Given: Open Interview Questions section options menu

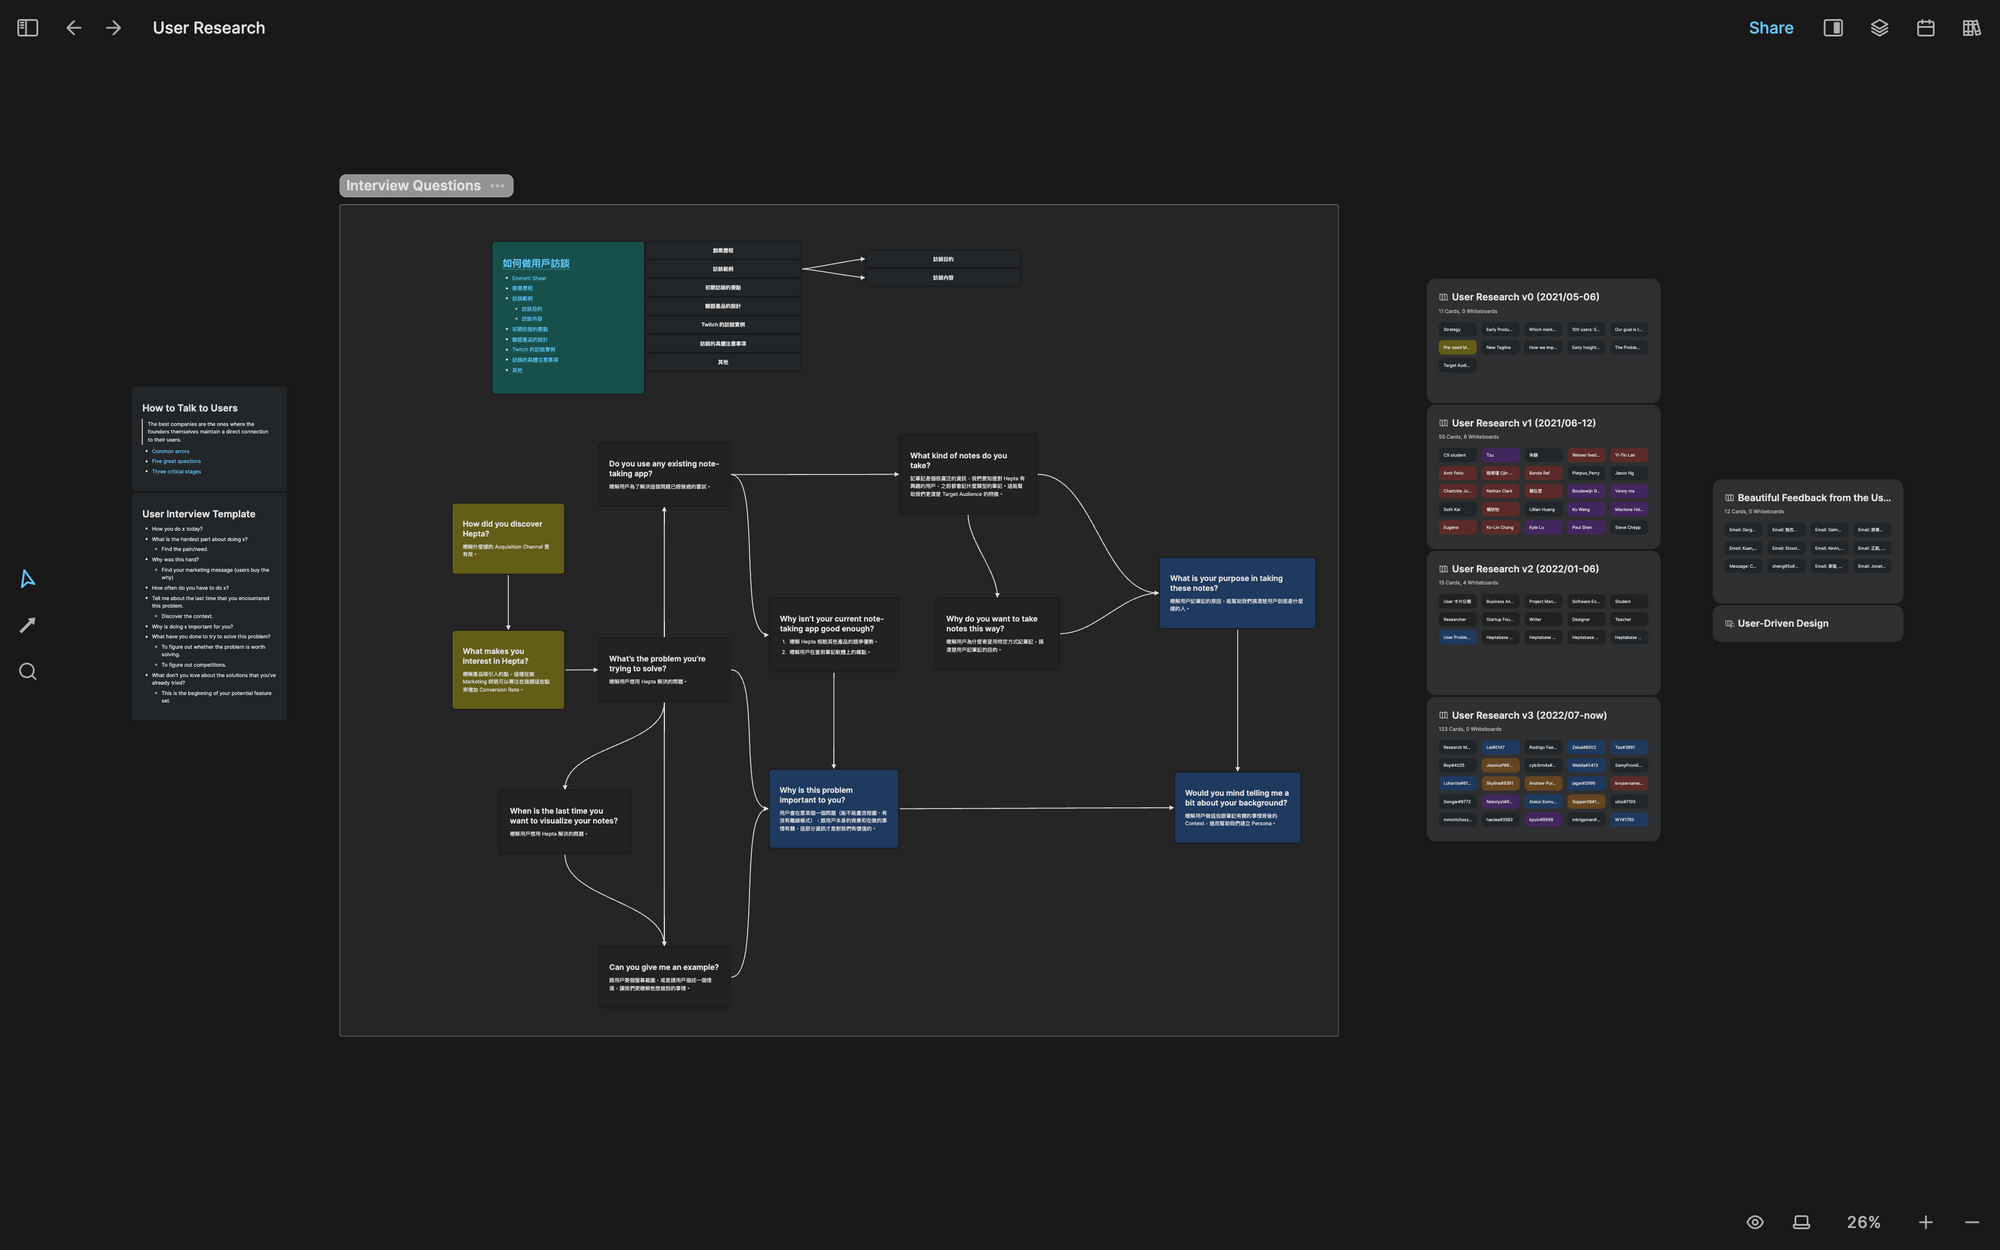Looking at the screenshot, I should [498, 186].
